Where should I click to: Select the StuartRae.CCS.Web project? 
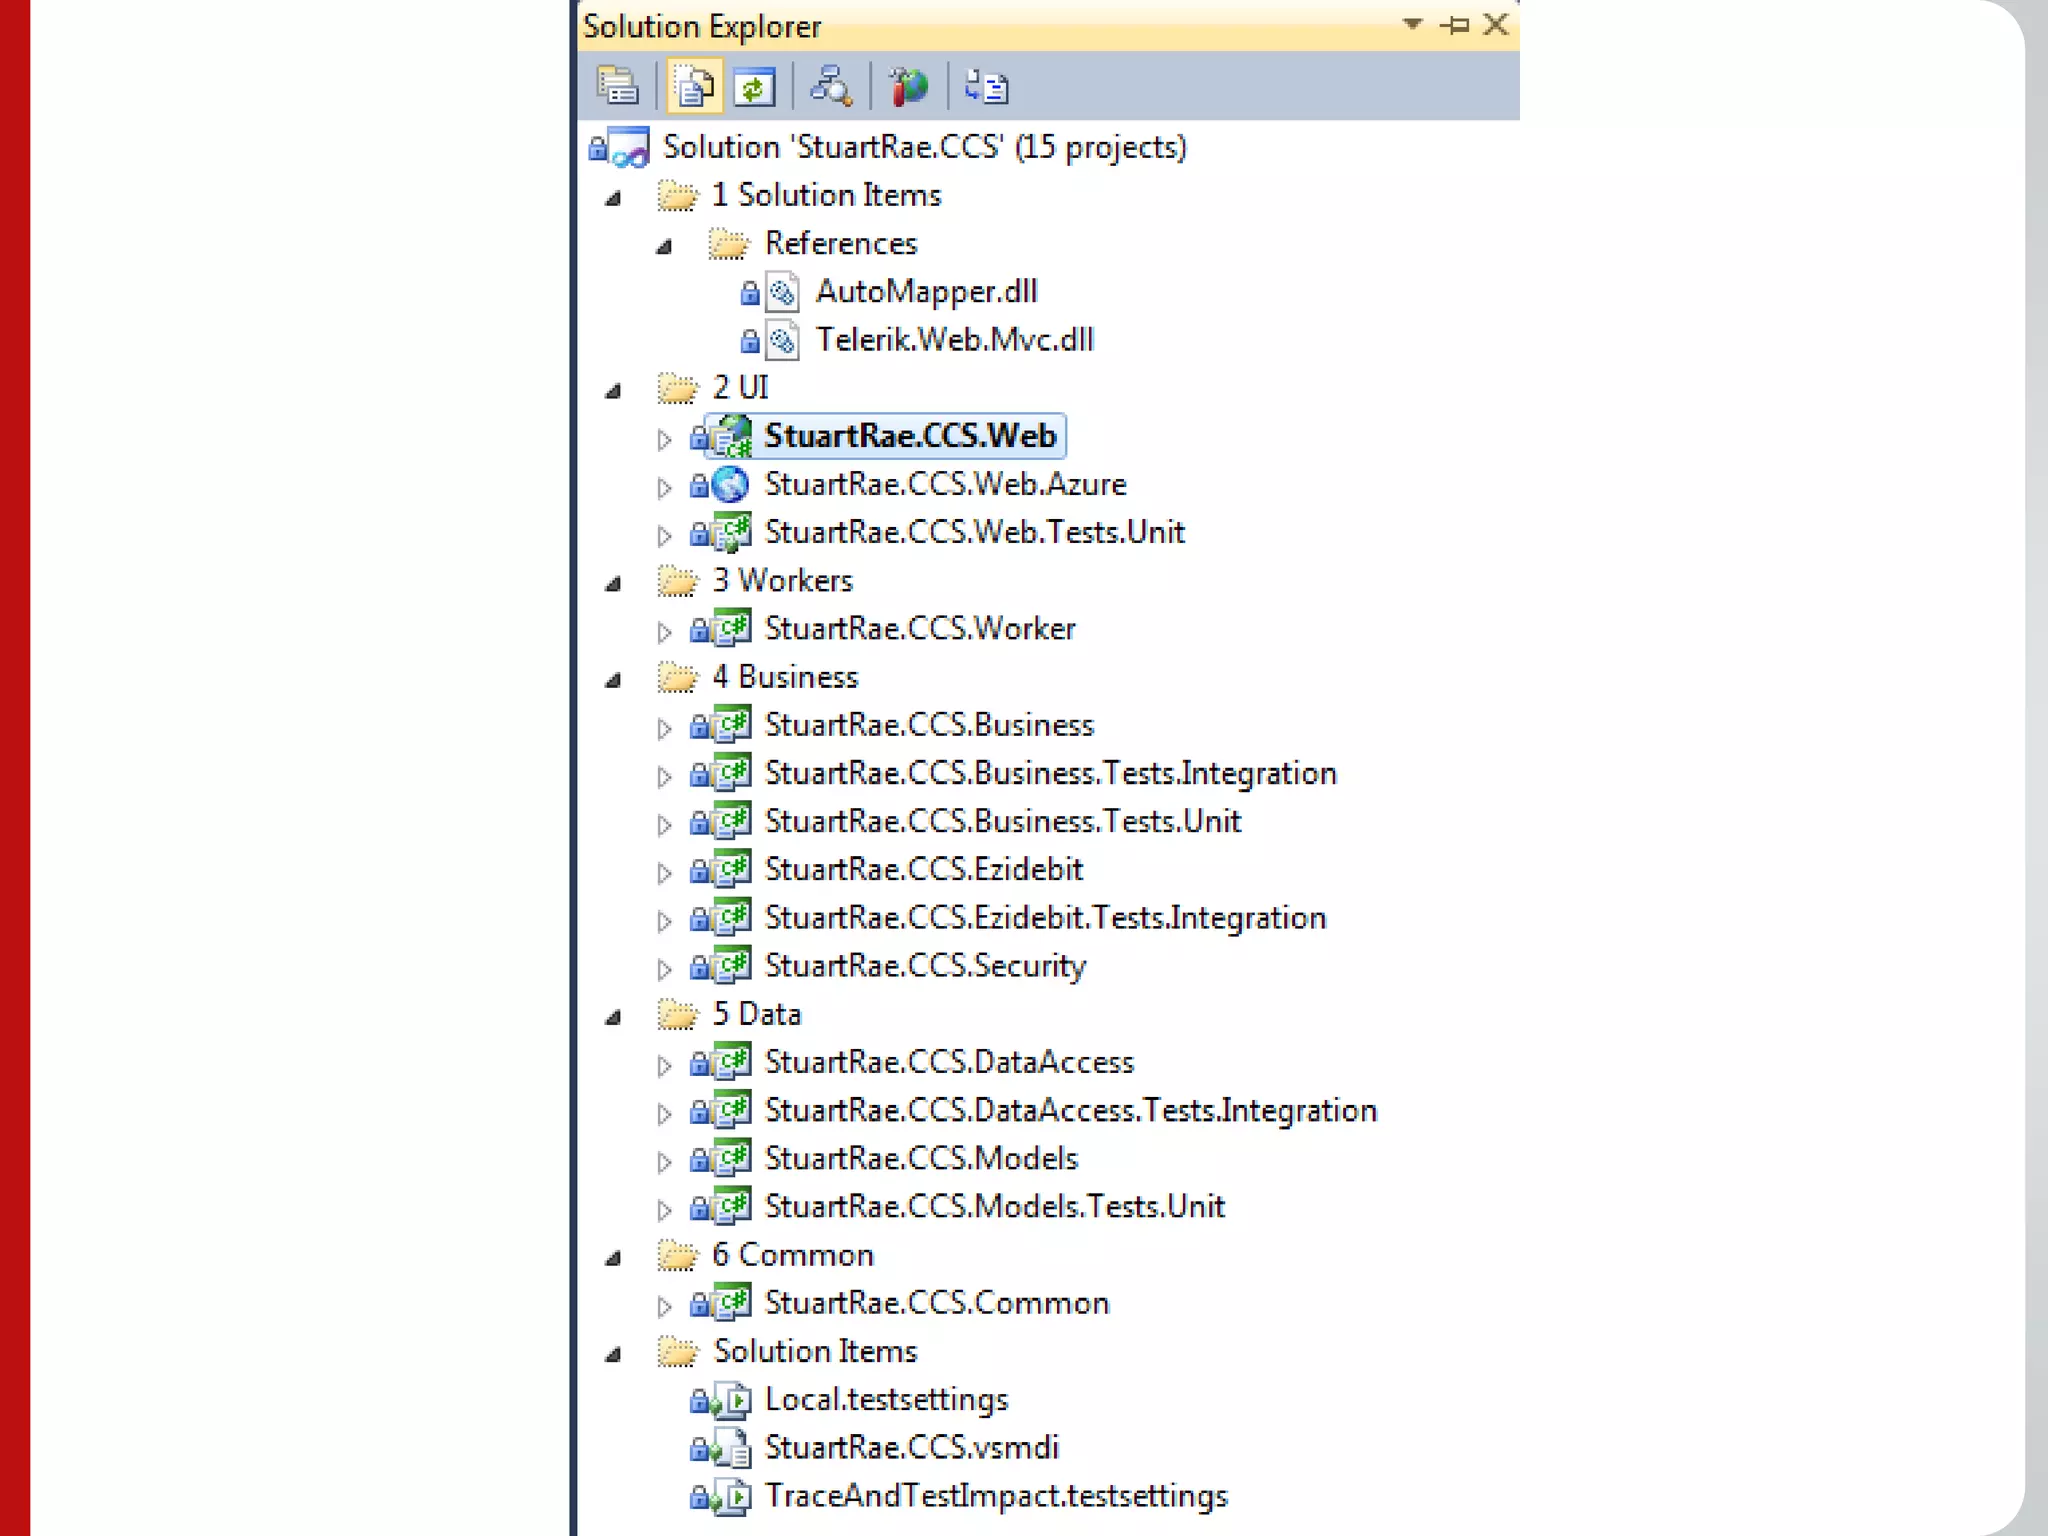[909, 436]
